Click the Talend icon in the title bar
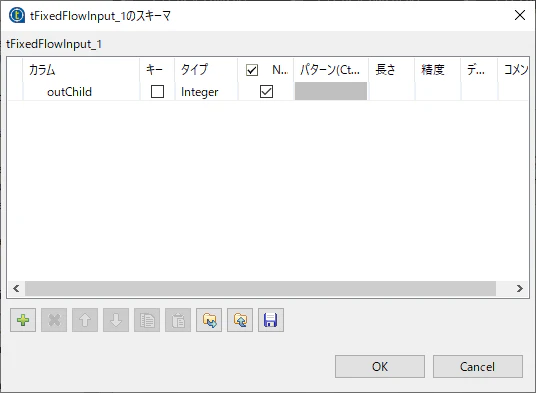The width and height of the screenshot is (536, 393). click(17, 15)
